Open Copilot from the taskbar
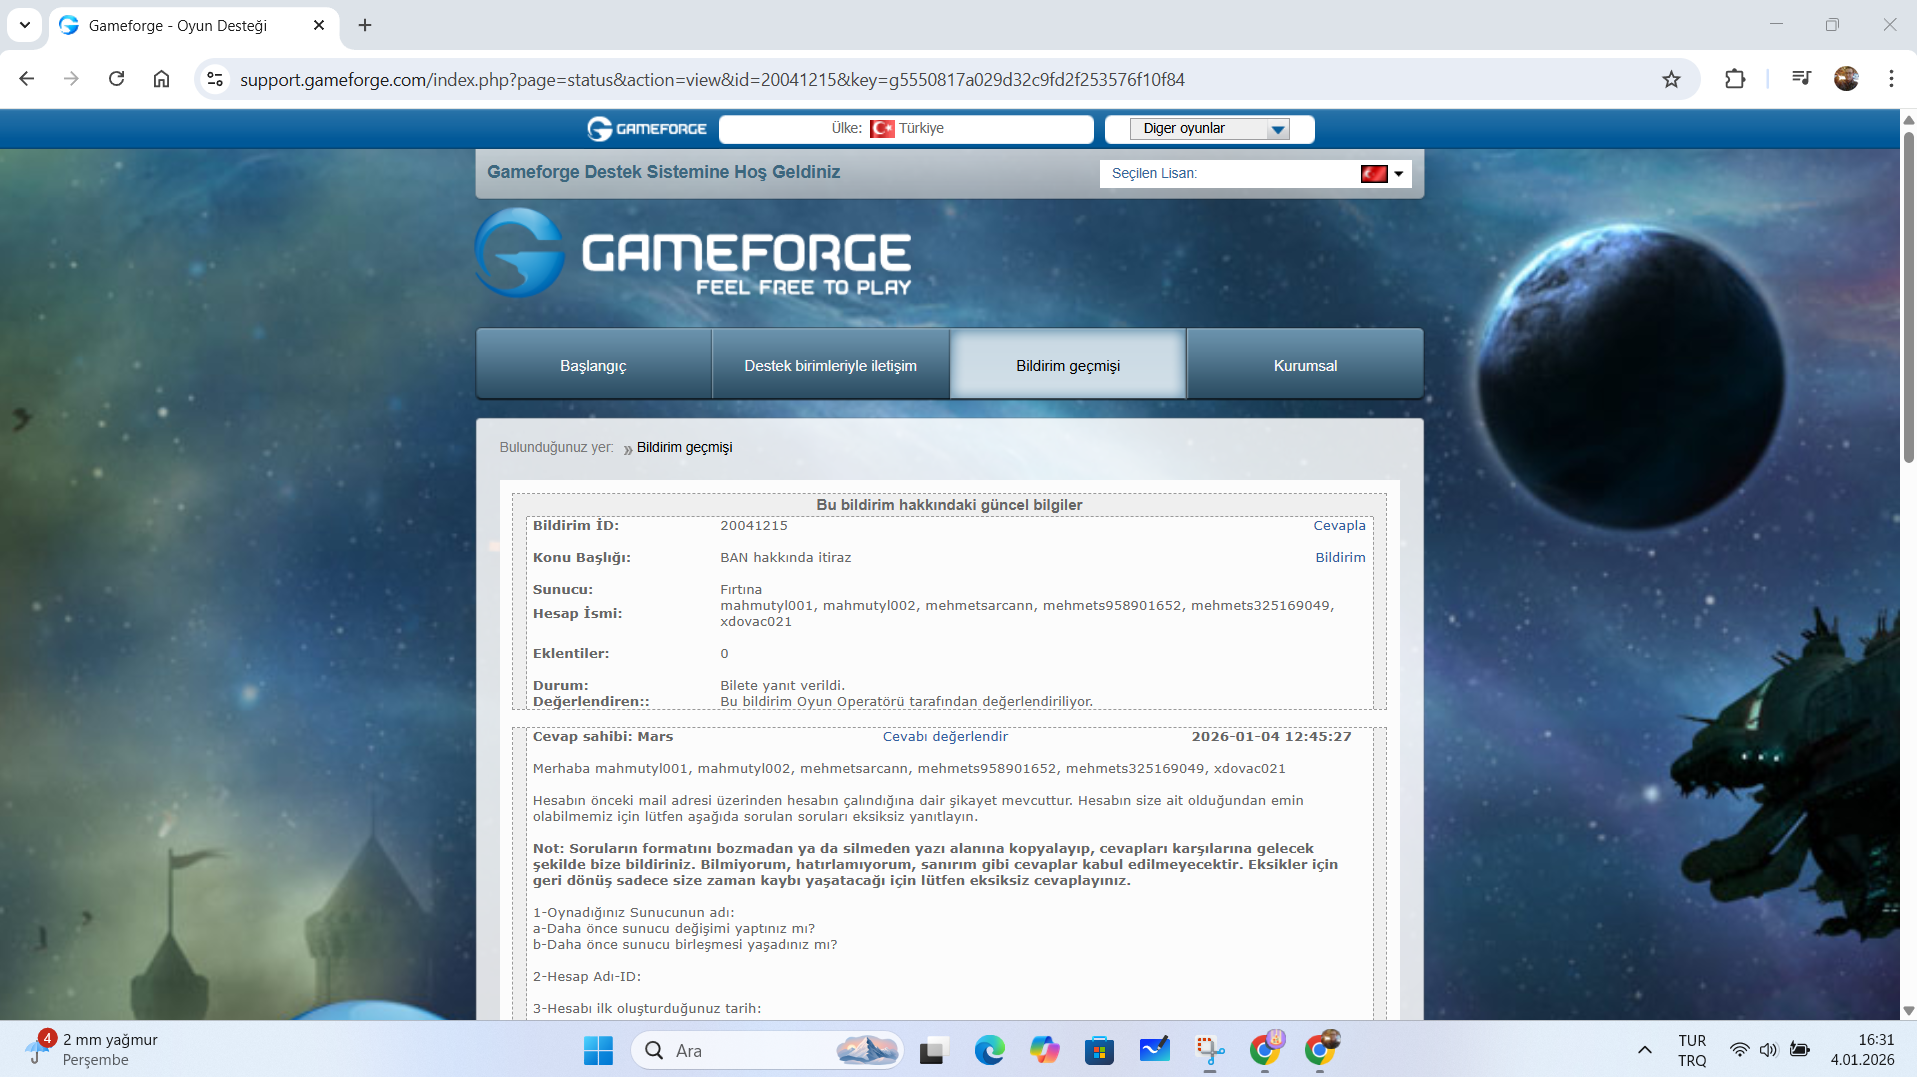The width and height of the screenshot is (1917, 1077). tap(1044, 1050)
